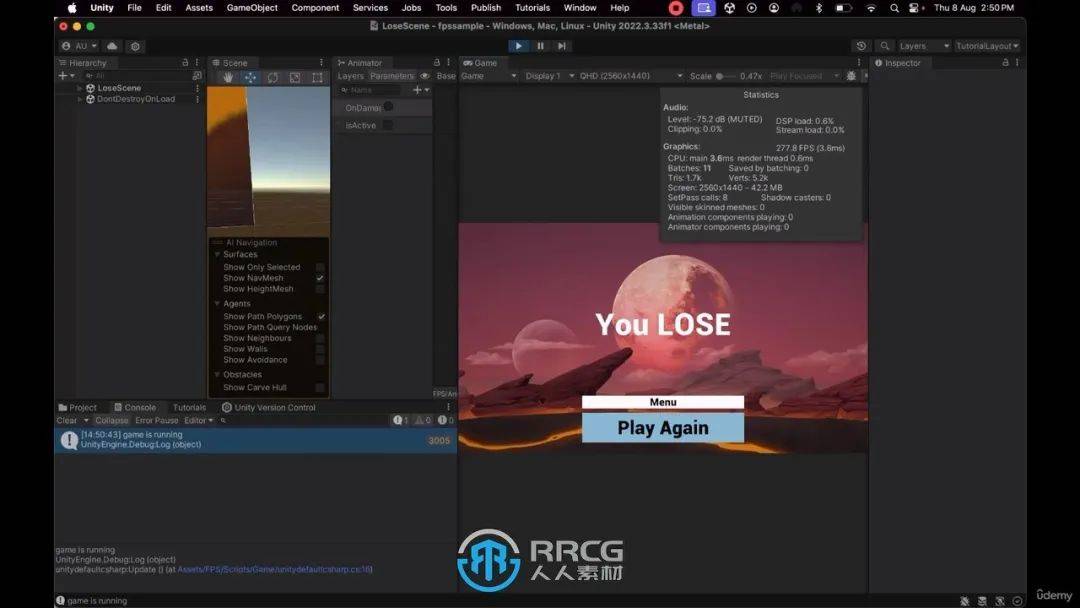Click the Menu button in game
1080x608 pixels.
click(663, 402)
